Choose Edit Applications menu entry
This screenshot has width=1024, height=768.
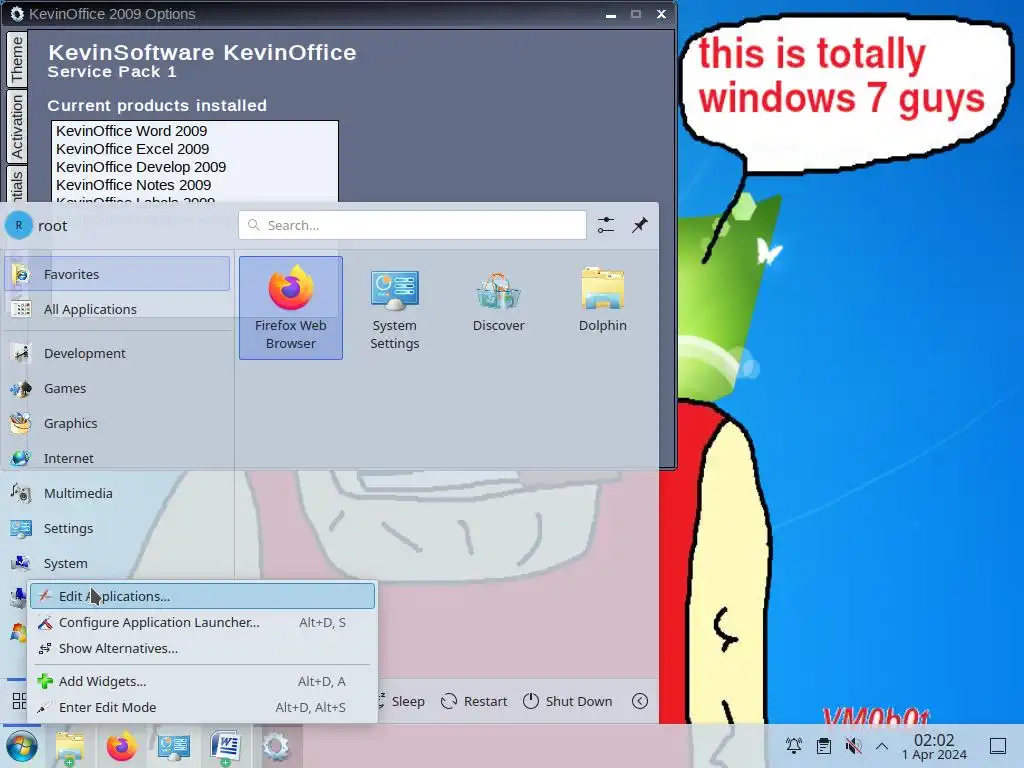(202, 596)
